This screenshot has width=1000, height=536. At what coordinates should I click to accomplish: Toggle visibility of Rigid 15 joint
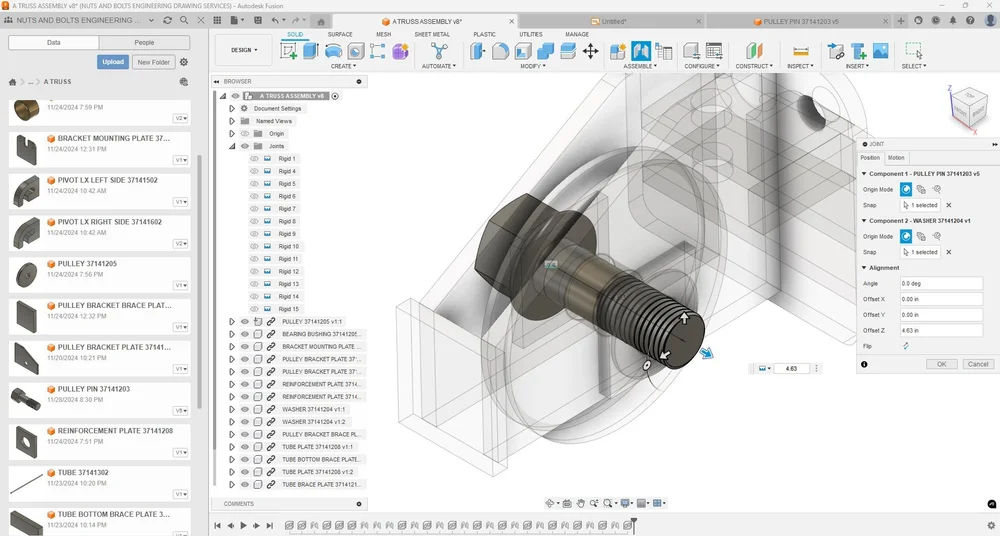[254, 309]
